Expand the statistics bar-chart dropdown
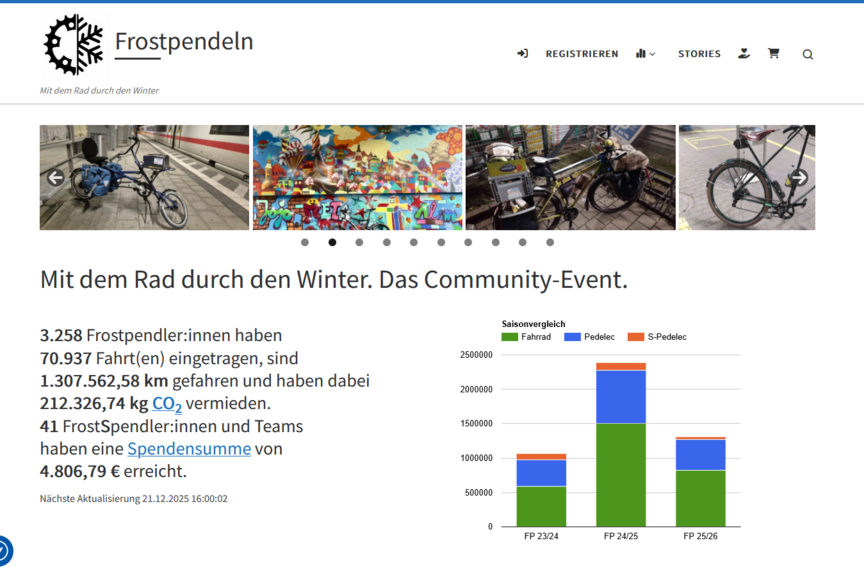 (645, 54)
